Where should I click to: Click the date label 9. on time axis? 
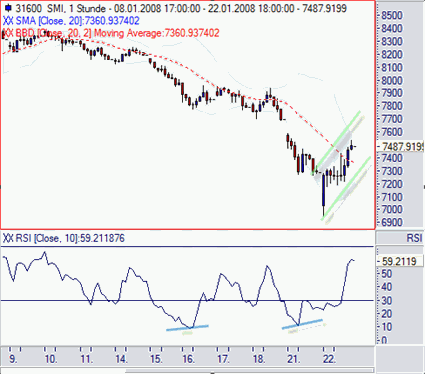pyautogui.click(x=13, y=359)
